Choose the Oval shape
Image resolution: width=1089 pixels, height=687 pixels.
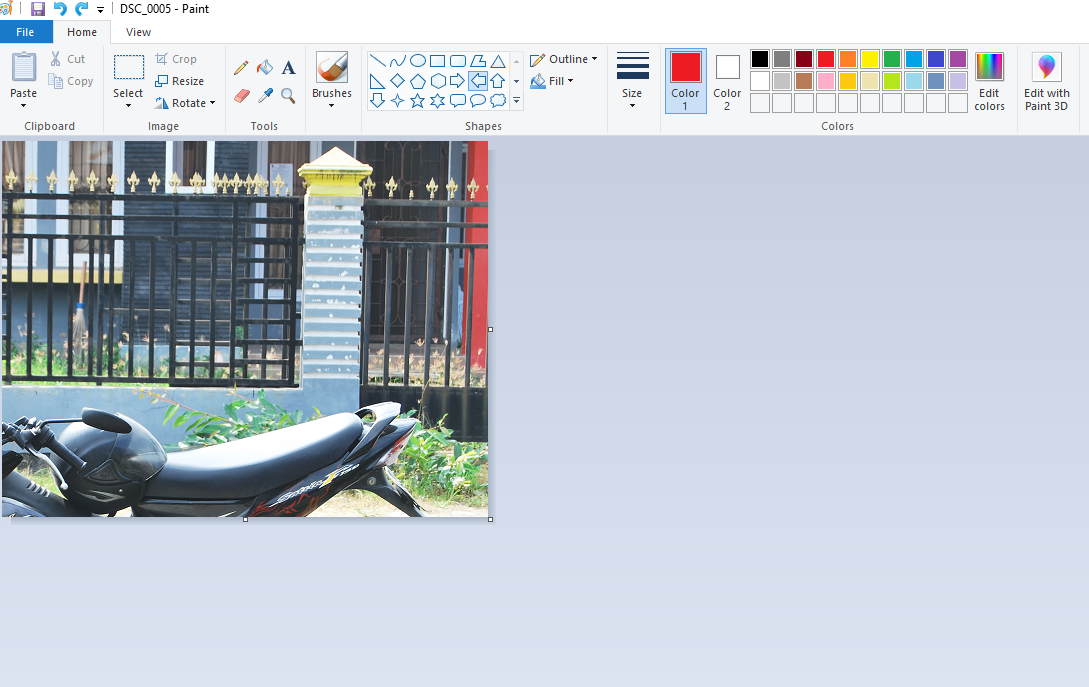point(417,60)
